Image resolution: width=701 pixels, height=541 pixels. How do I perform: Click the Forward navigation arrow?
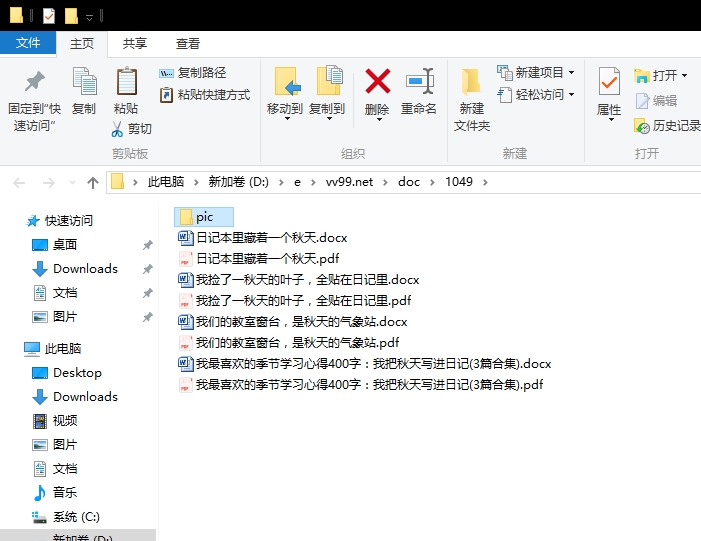pos(48,182)
